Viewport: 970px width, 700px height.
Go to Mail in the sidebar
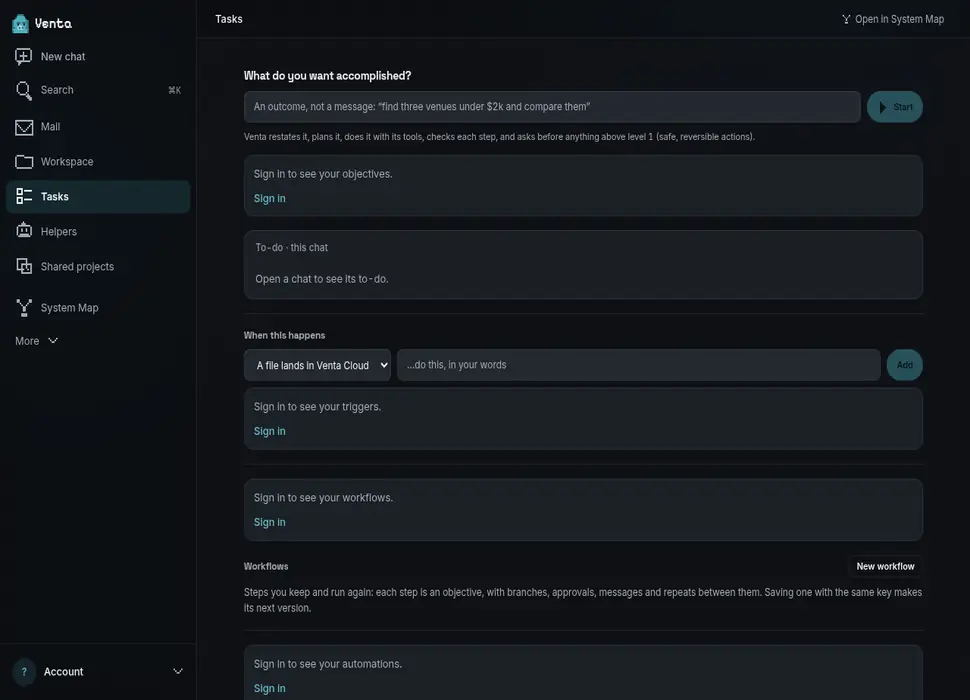(98, 127)
